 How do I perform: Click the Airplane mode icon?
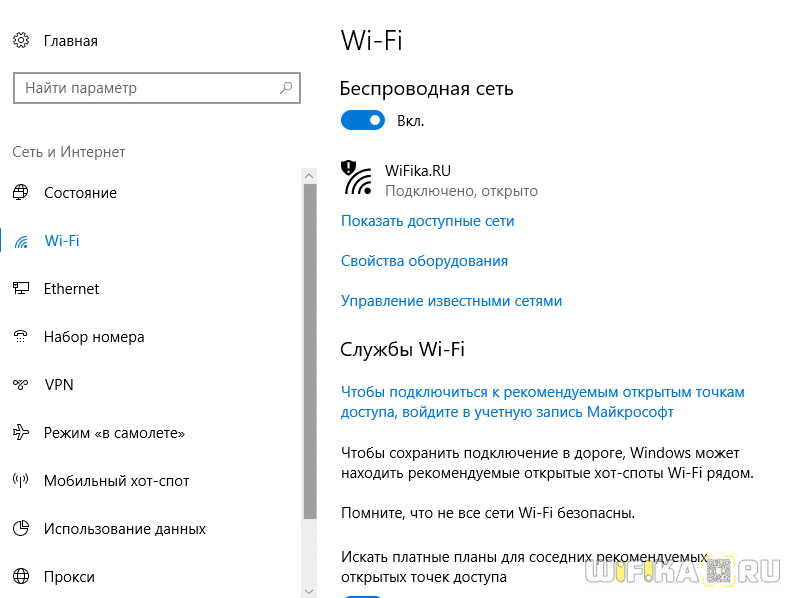(x=21, y=433)
